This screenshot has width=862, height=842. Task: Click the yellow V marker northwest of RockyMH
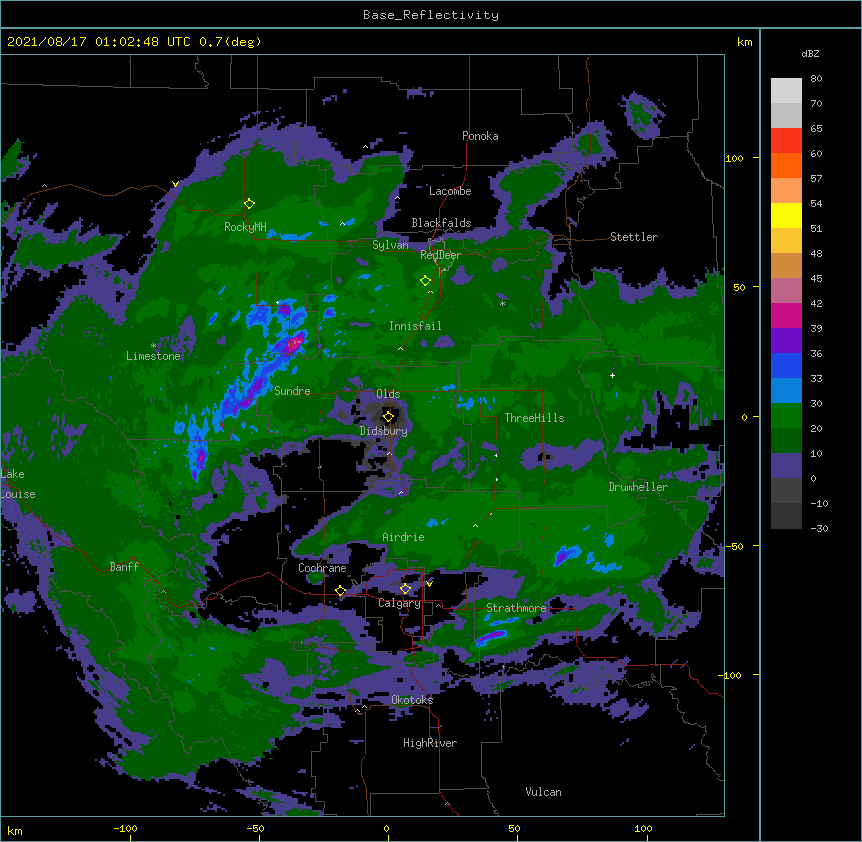pyautogui.click(x=175, y=184)
